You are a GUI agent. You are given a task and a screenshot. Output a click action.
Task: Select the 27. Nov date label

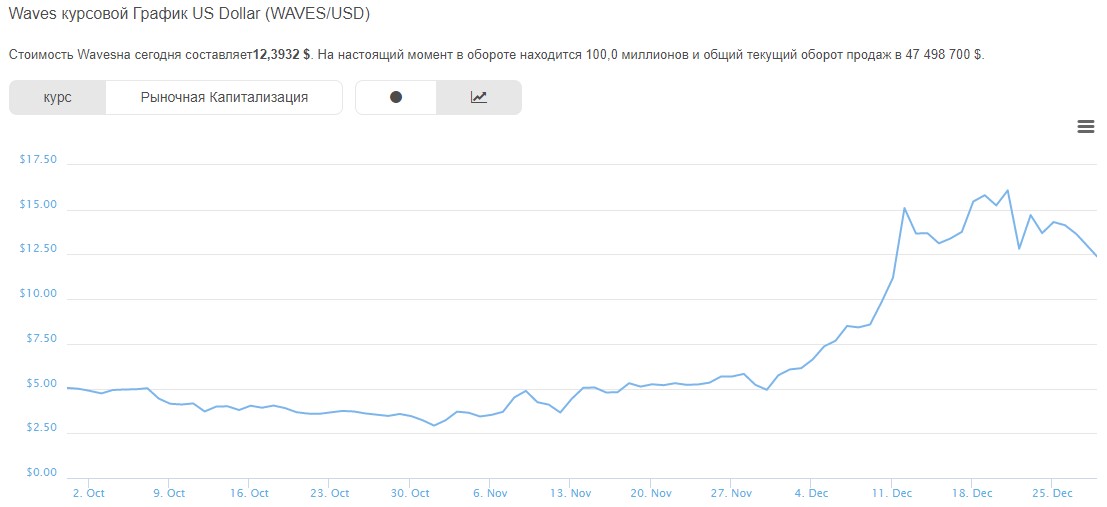pos(731,493)
